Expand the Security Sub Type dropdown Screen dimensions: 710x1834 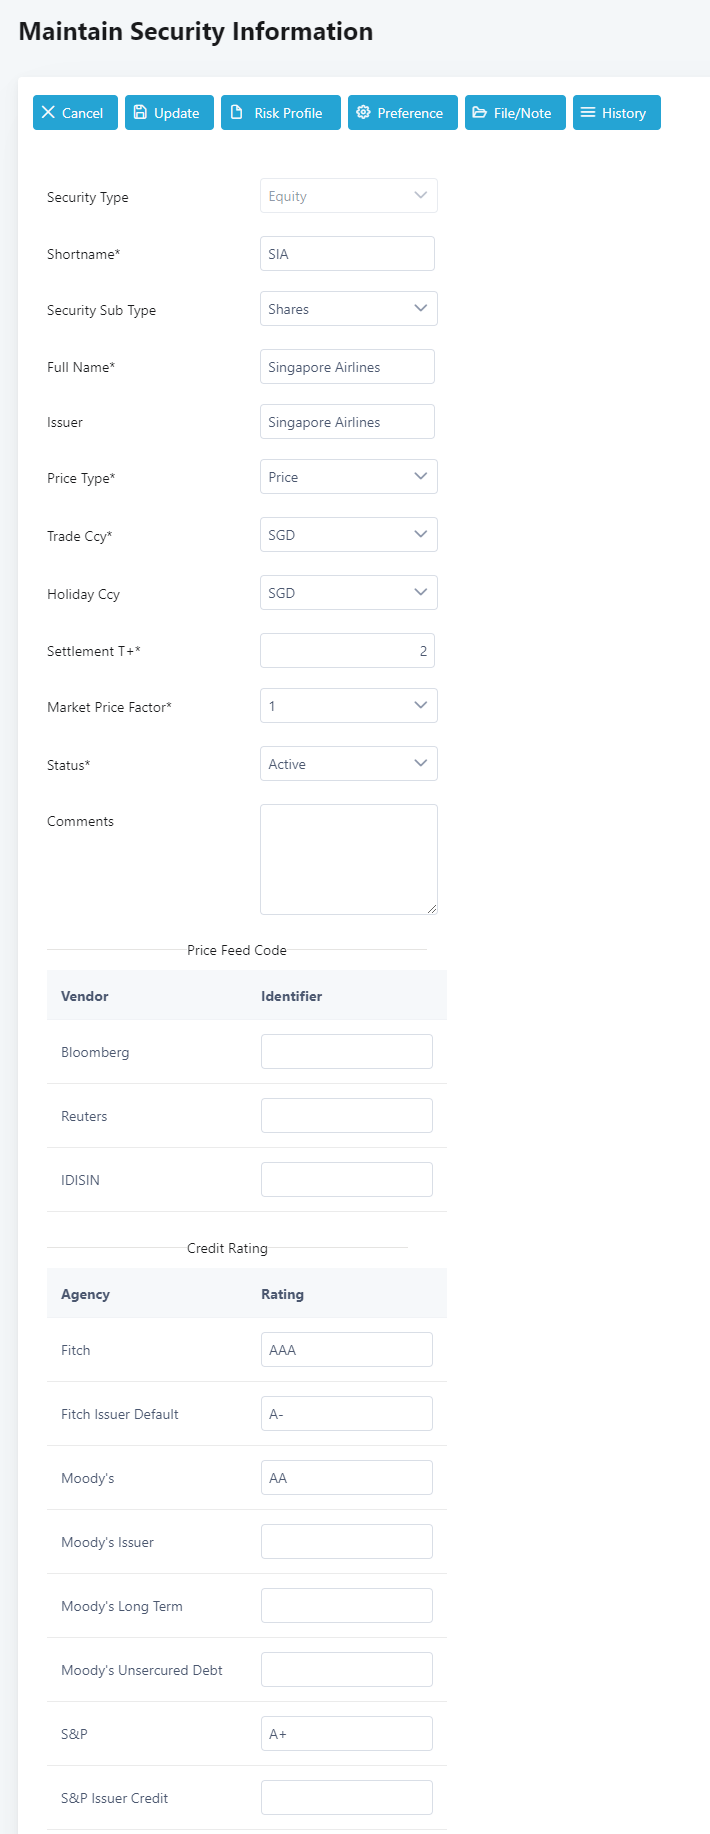348,309
